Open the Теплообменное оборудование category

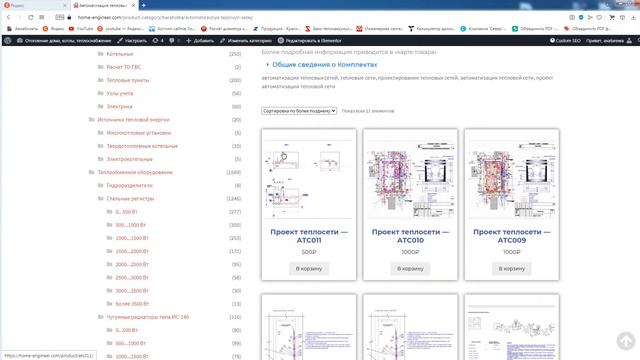click(135, 172)
